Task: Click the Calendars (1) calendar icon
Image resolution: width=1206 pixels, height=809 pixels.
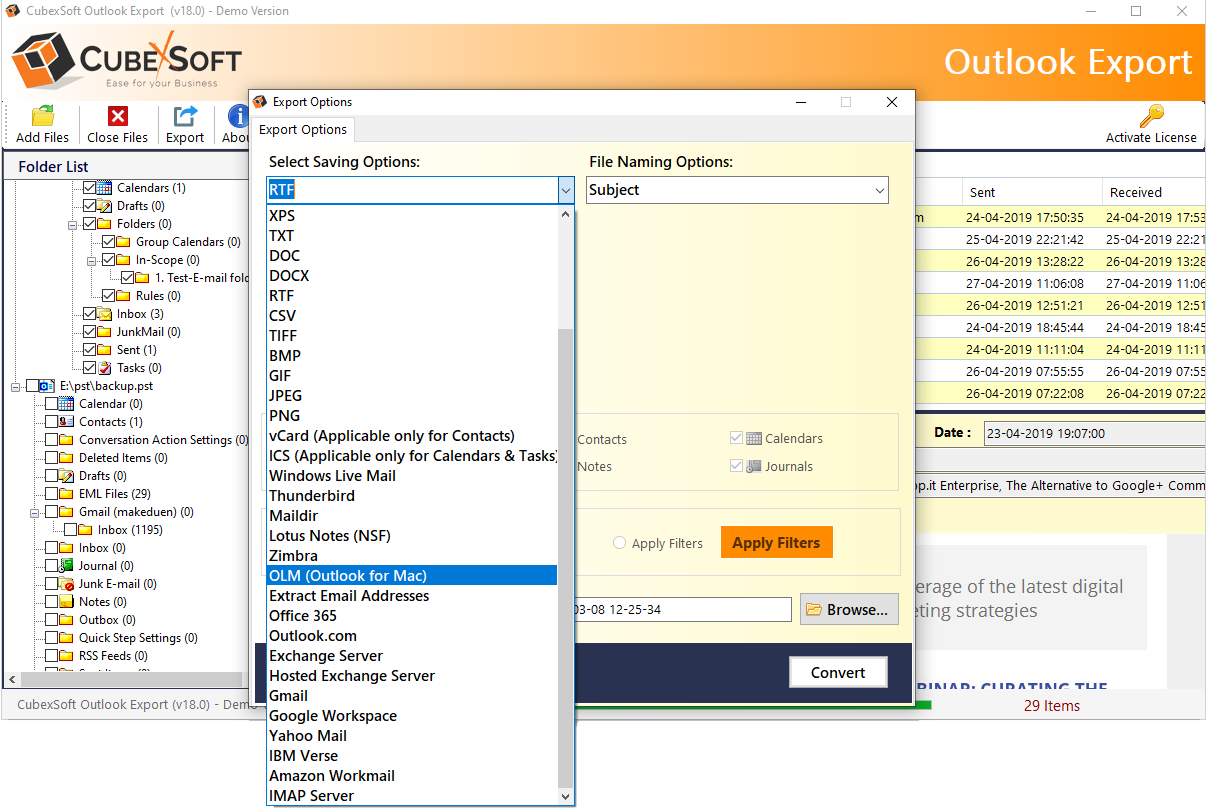Action: [x=105, y=188]
